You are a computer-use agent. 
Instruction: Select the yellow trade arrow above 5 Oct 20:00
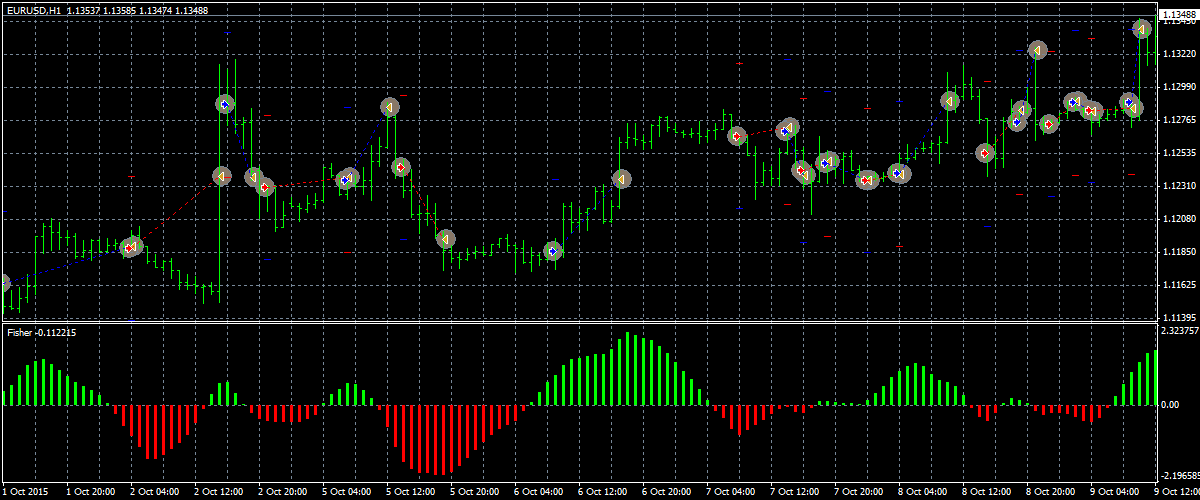445,239
